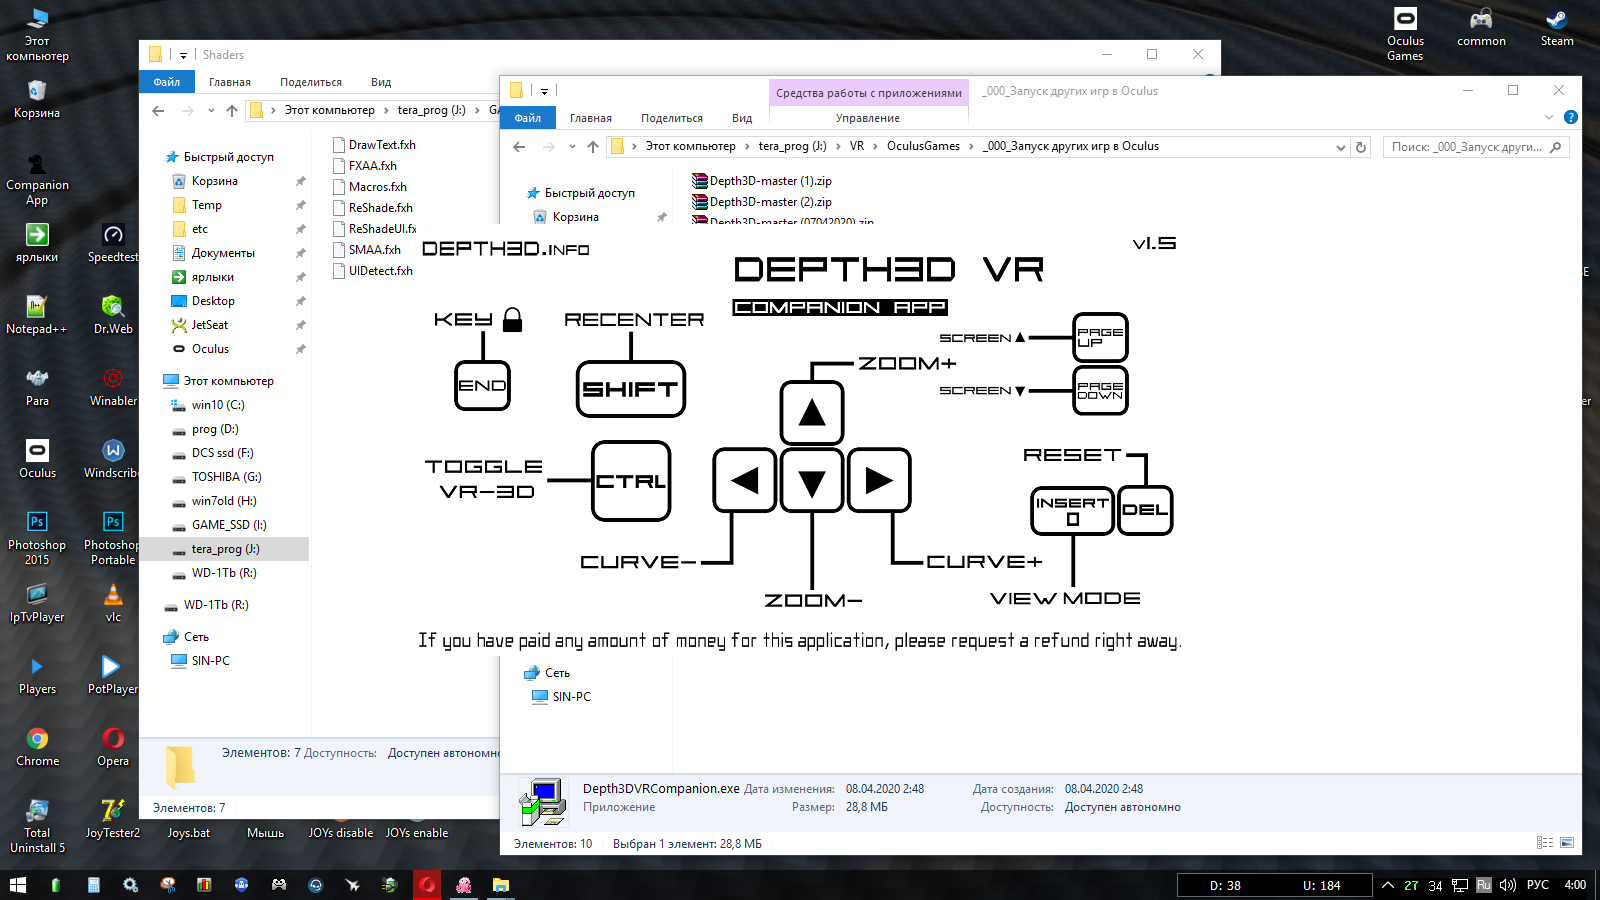Select the Depth3DVRCompanion.exe file icon
Screen dimensions: 1600x900
pyautogui.click(x=543, y=802)
